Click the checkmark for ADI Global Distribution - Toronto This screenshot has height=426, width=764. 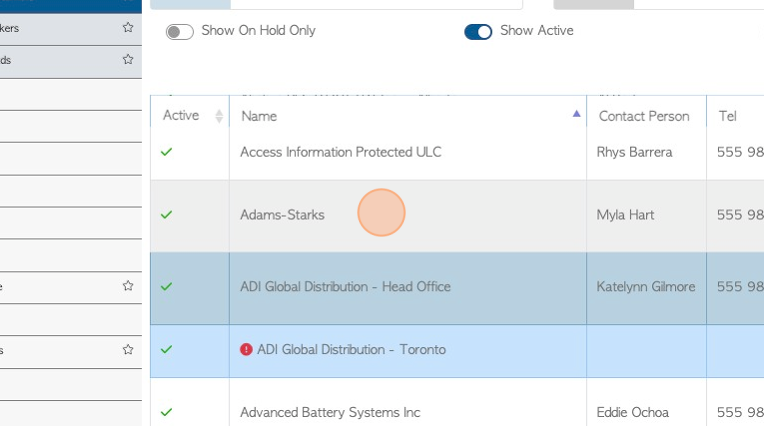[x=167, y=349]
